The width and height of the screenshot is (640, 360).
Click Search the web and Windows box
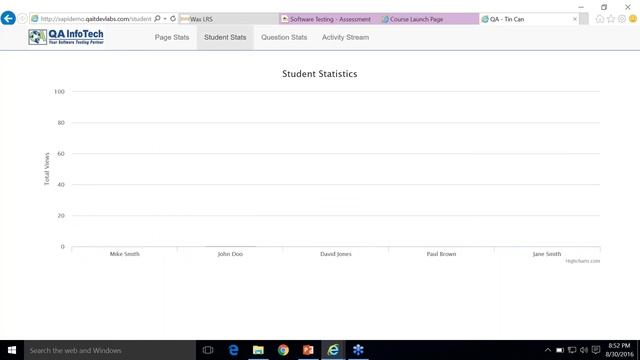110,350
